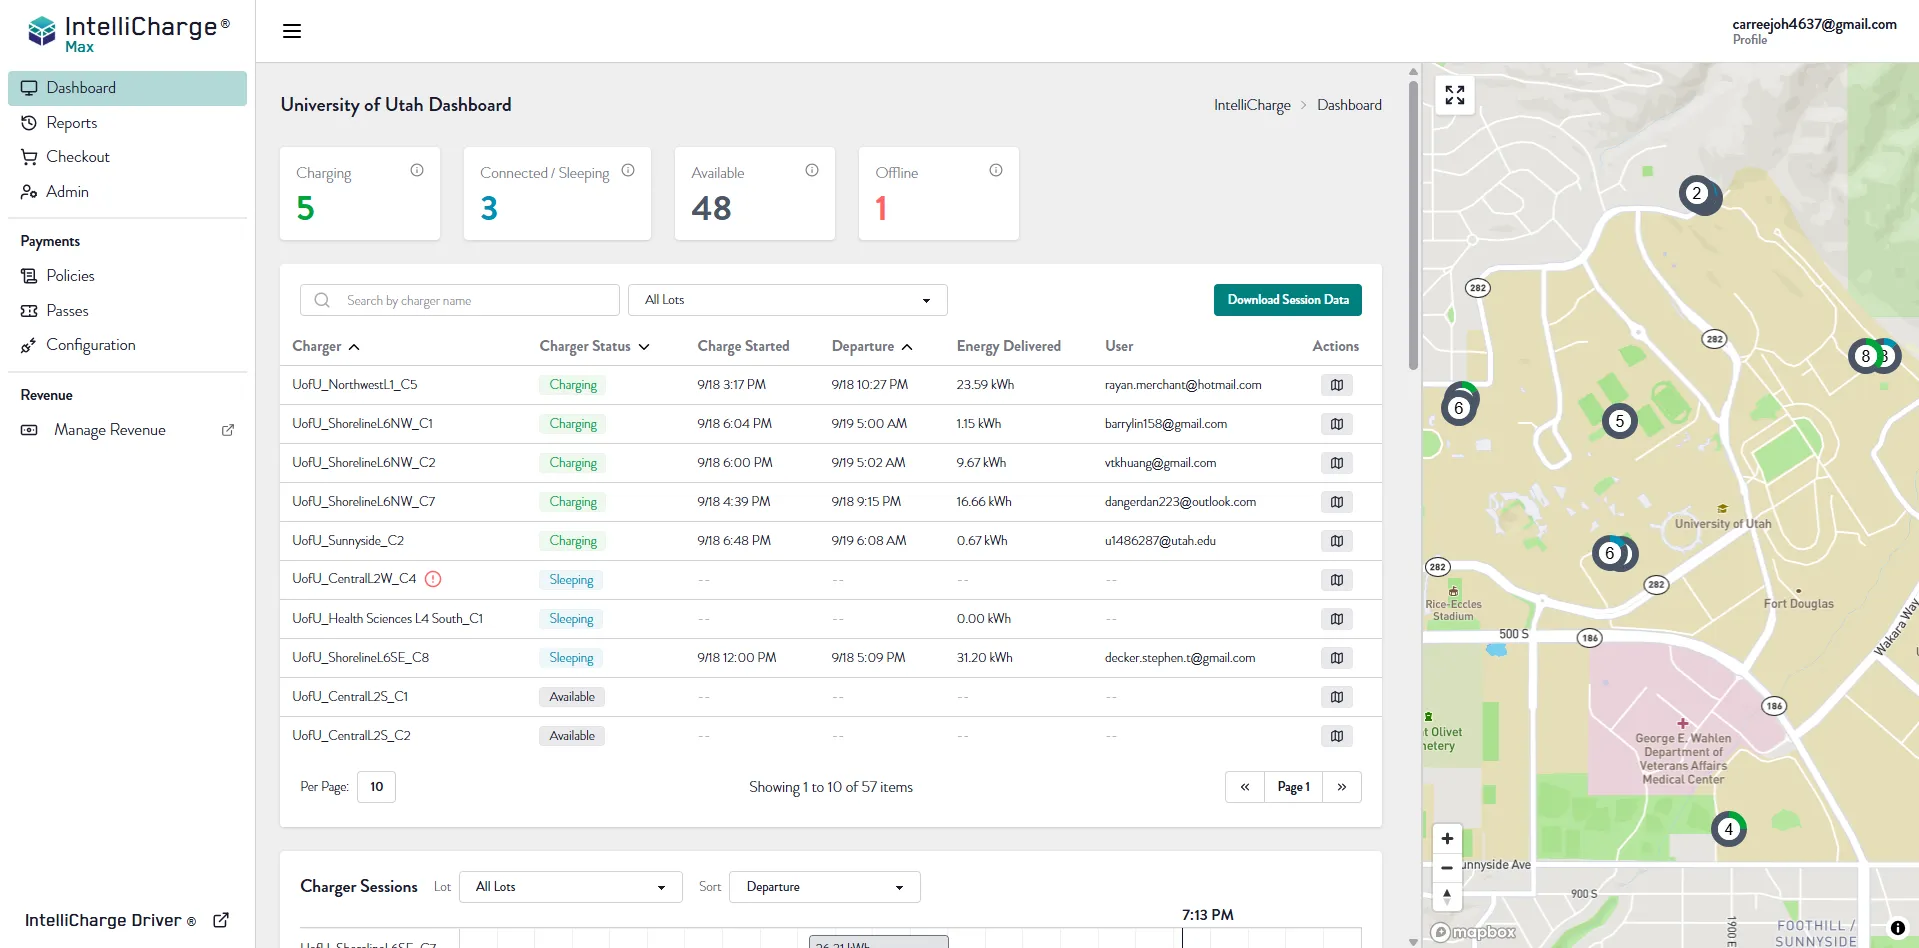Reset map bearing with compass button
The width and height of the screenshot is (1919, 948).
(1447, 897)
